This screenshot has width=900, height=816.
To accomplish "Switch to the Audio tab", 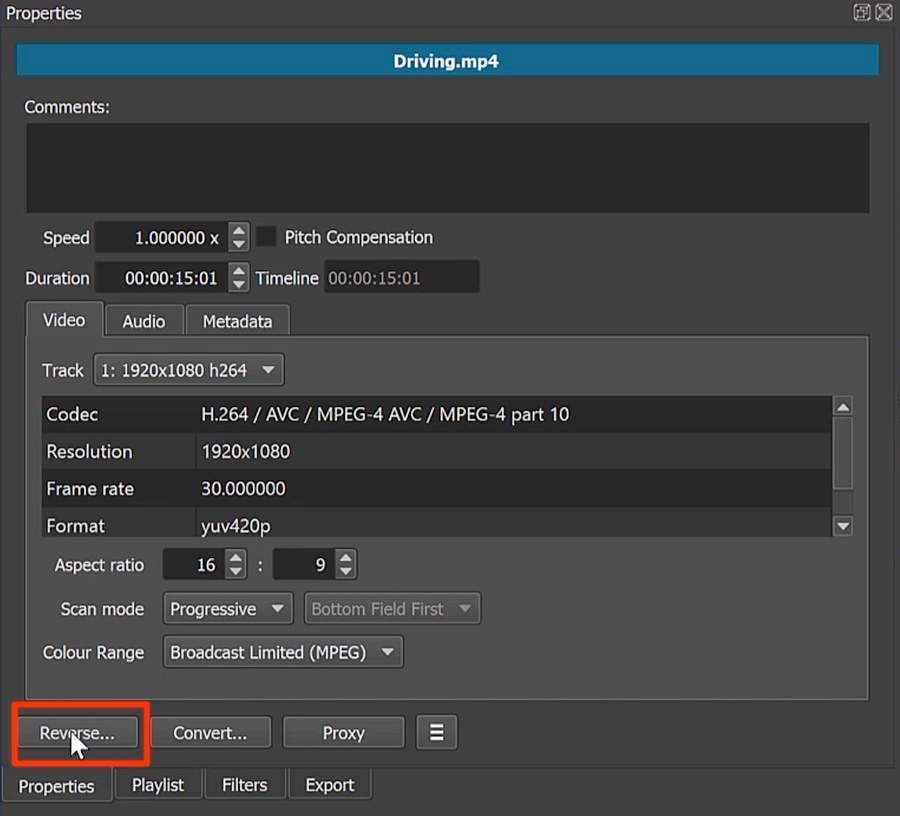I will click(144, 321).
